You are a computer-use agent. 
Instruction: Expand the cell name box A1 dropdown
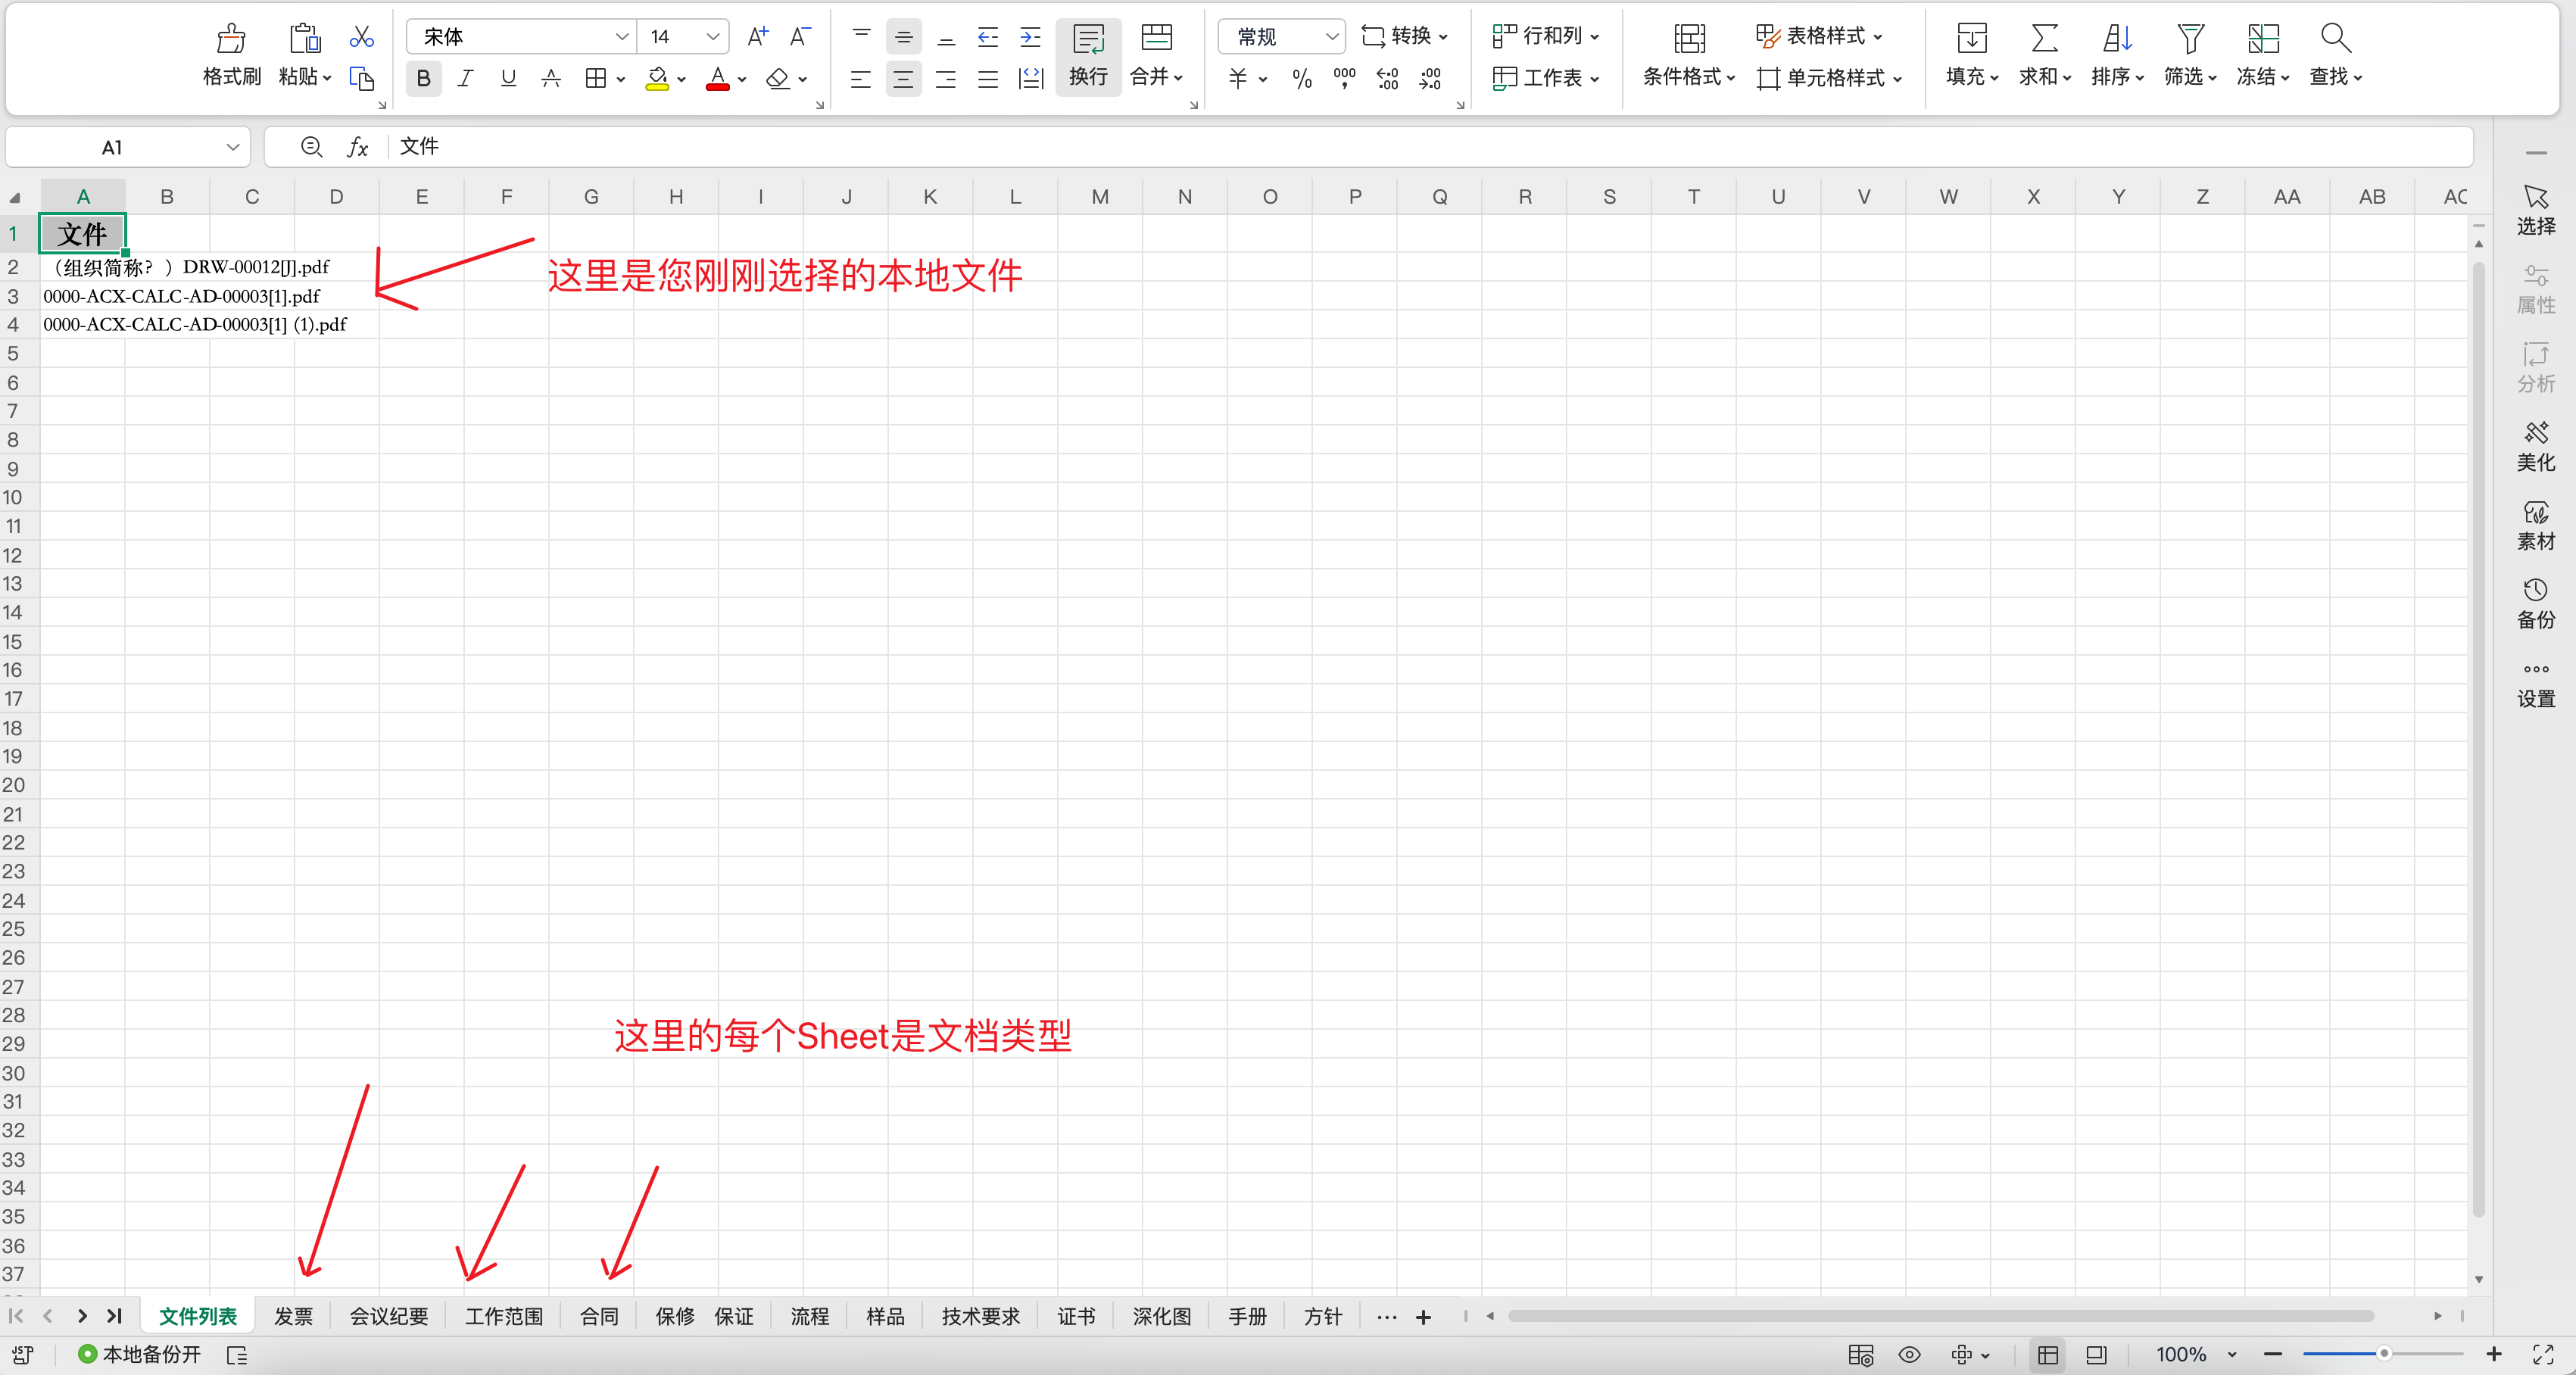[233, 147]
